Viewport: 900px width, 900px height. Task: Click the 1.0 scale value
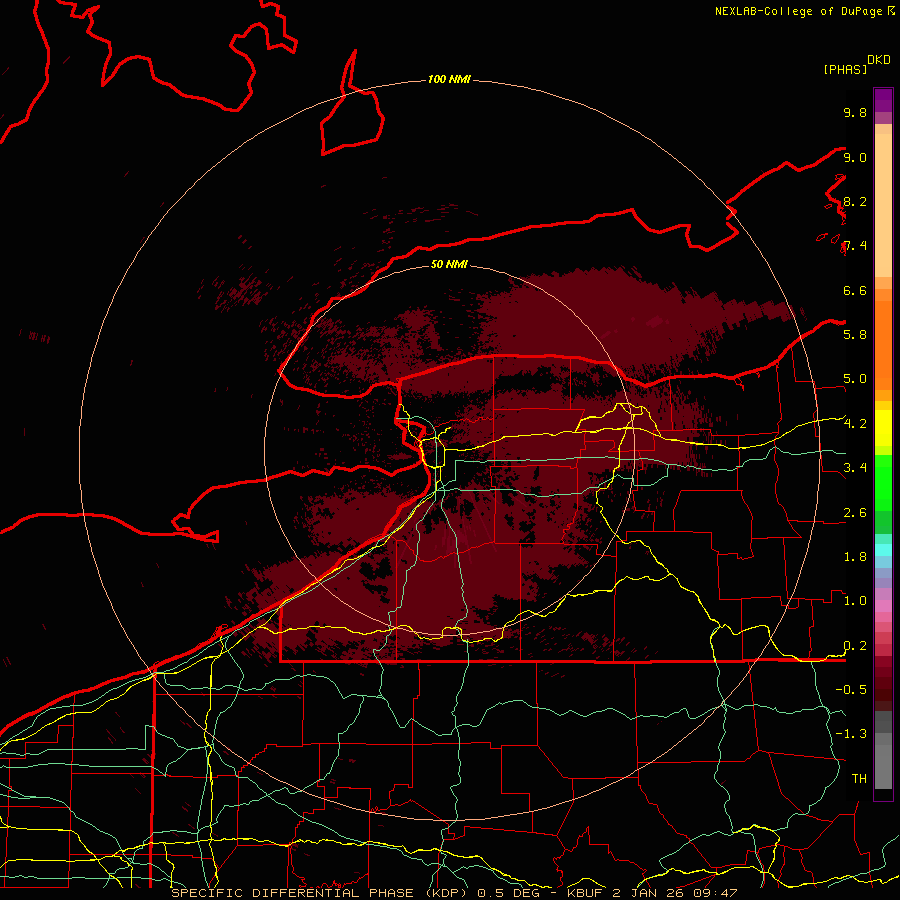(855, 600)
